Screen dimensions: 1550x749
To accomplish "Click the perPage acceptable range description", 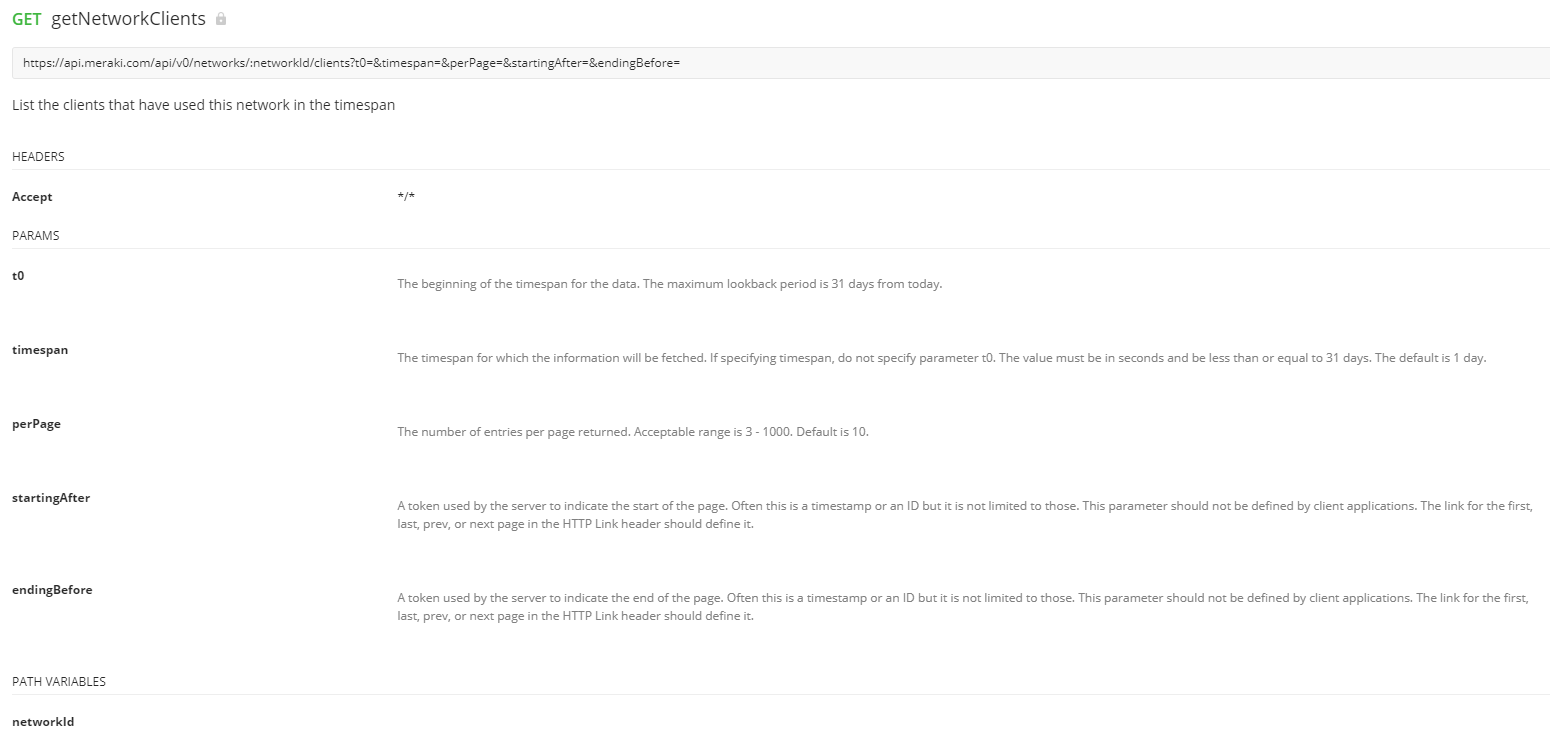I will [632, 432].
